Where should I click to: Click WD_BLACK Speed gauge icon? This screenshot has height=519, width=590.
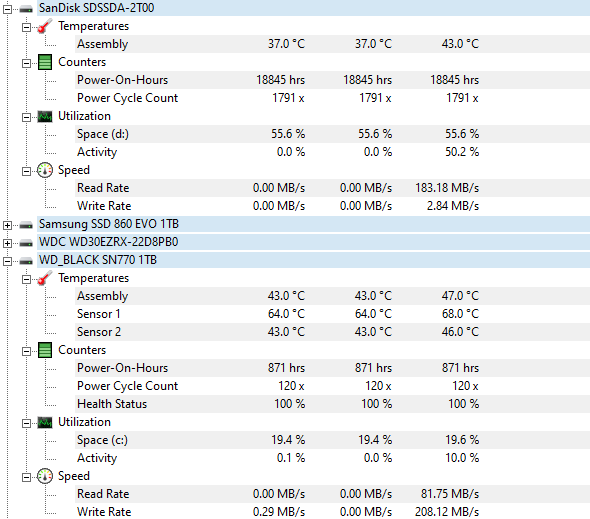45,476
